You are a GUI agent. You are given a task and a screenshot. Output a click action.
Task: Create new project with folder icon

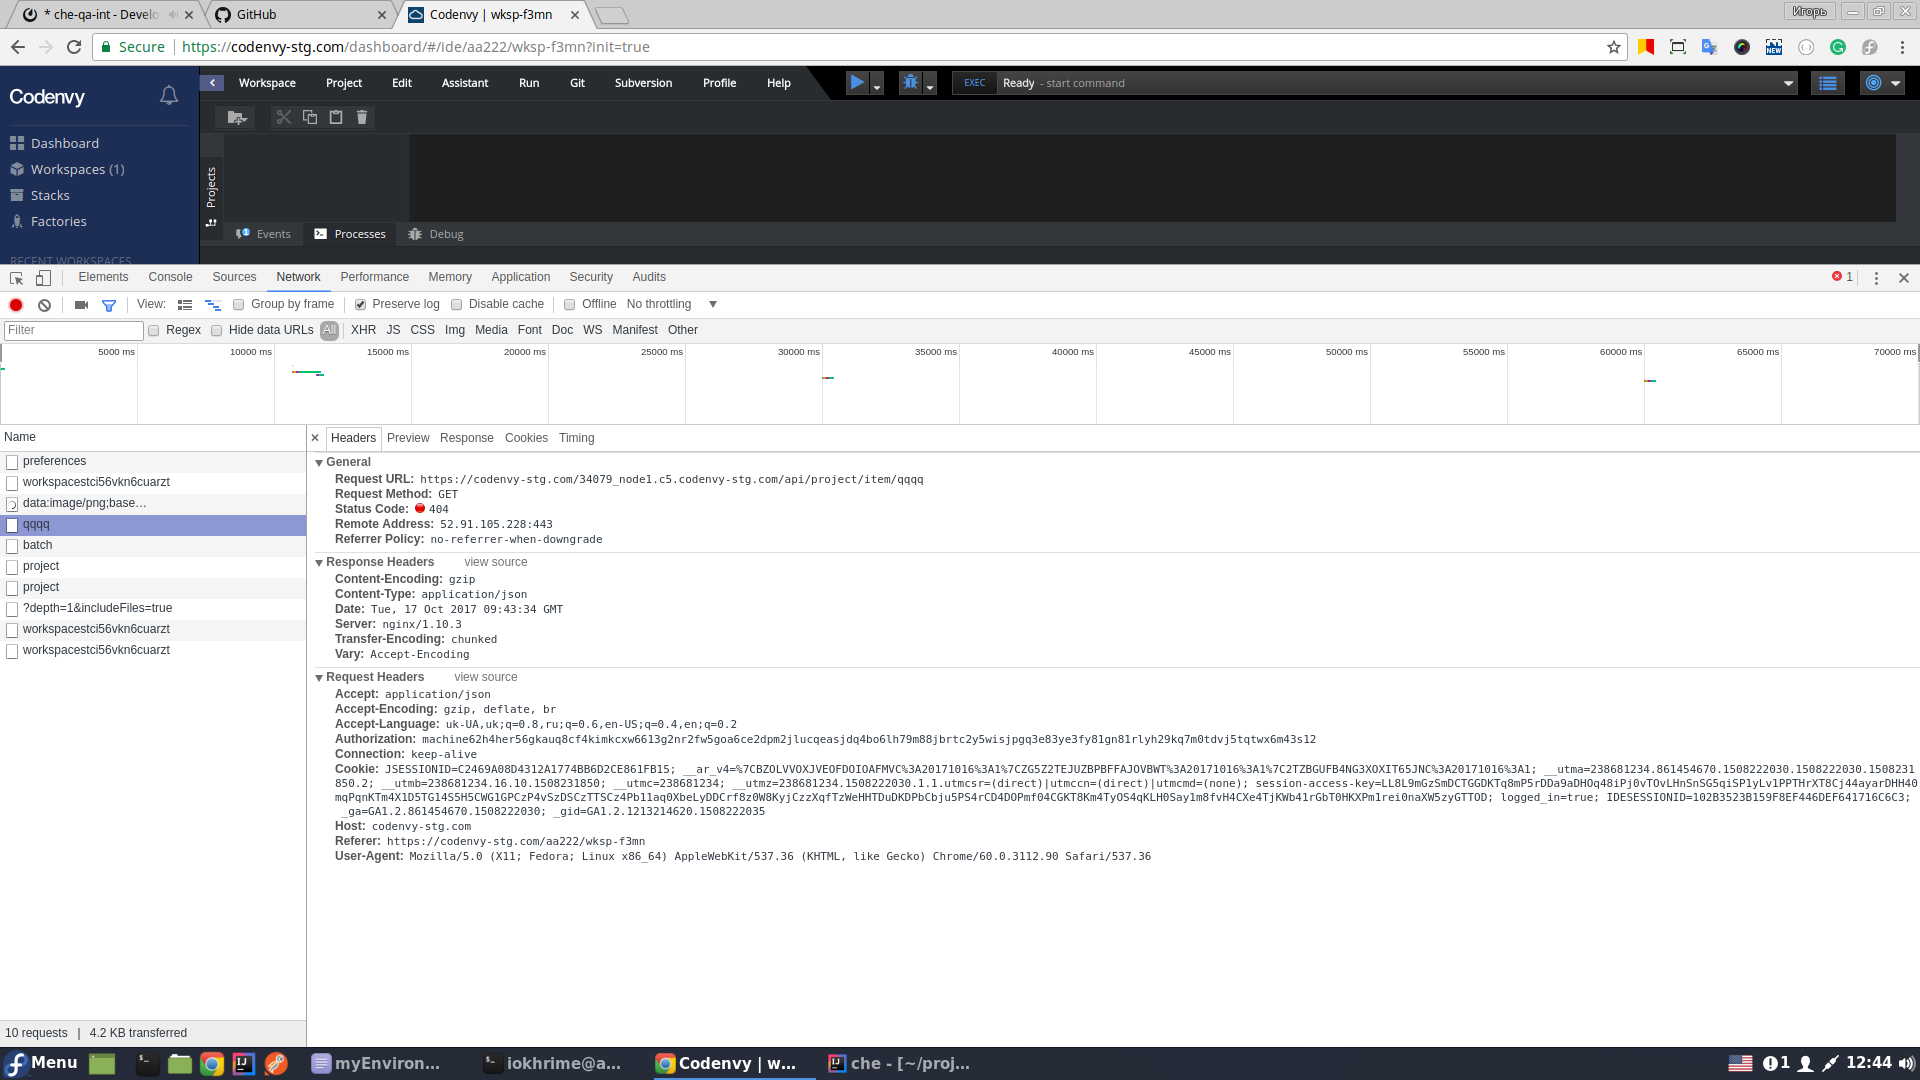pos(236,117)
